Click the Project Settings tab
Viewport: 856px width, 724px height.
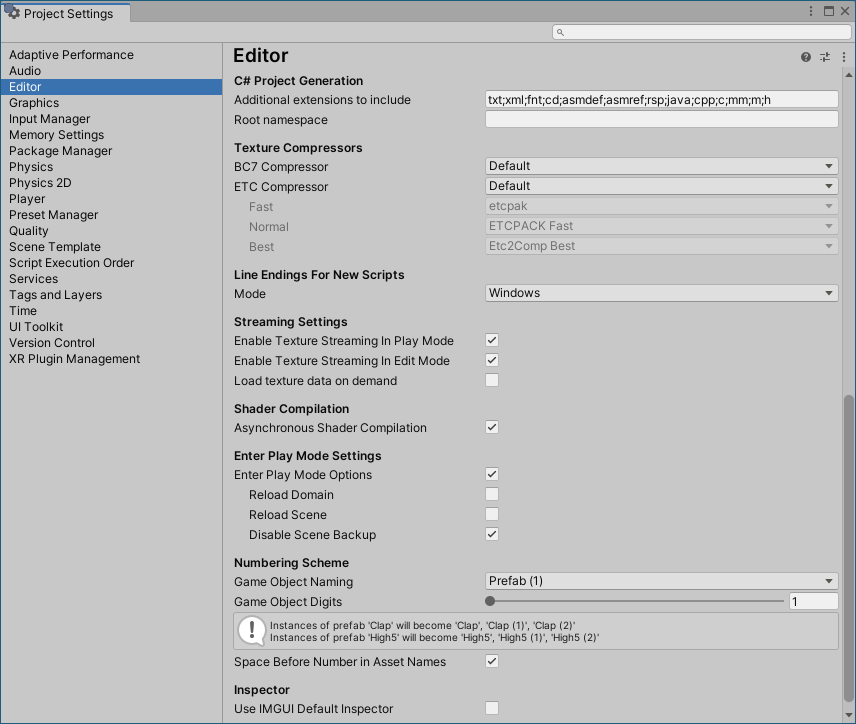(66, 14)
